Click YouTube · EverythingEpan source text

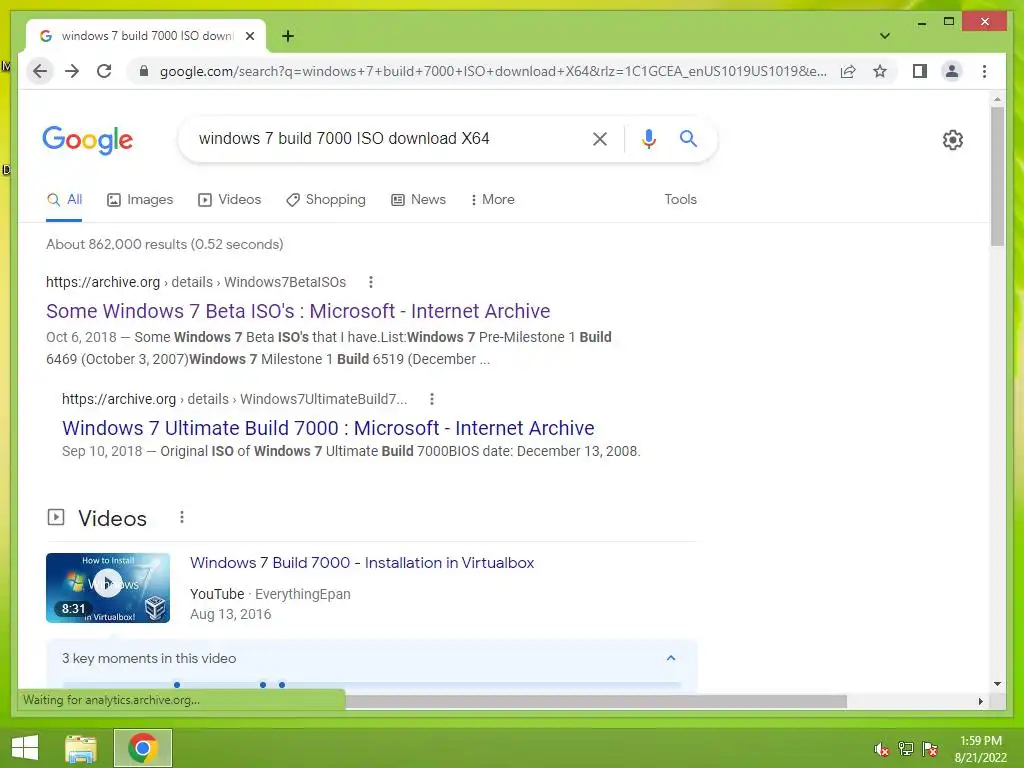pos(270,594)
